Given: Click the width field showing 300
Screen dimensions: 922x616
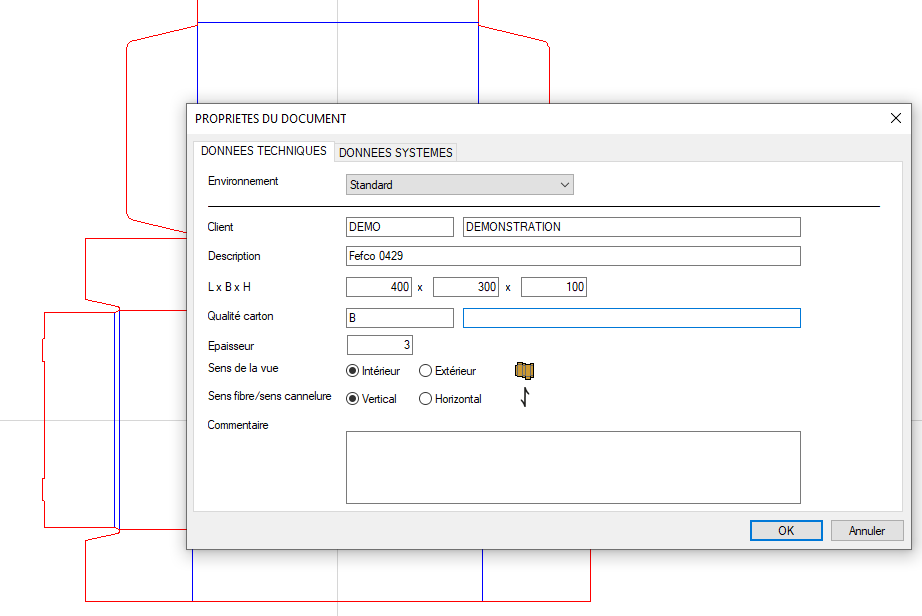Looking at the screenshot, I should [x=466, y=287].
